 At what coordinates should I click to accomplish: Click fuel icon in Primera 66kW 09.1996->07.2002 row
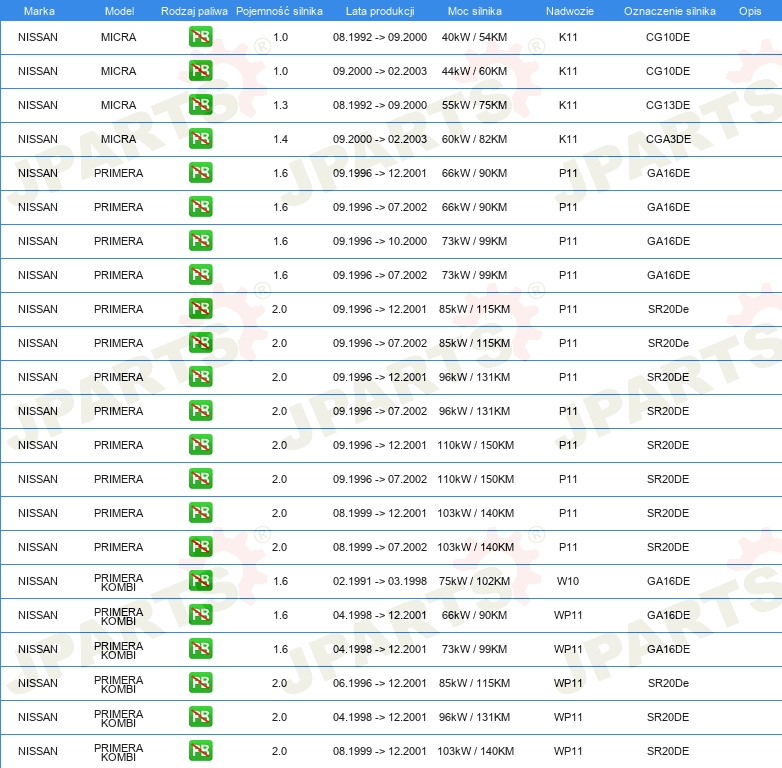[200, 206]
